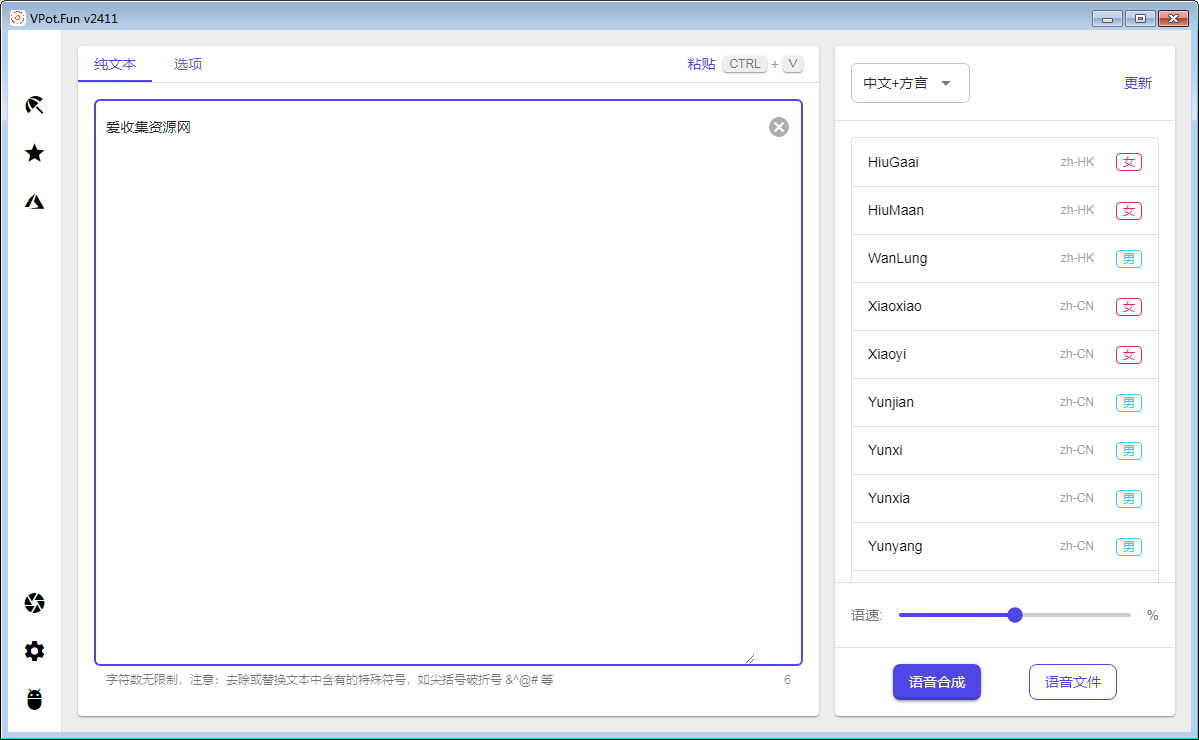Click the 女 tag on Xiaoyi row
This screenshot has height=740, width=1199.
(1129, 355)
